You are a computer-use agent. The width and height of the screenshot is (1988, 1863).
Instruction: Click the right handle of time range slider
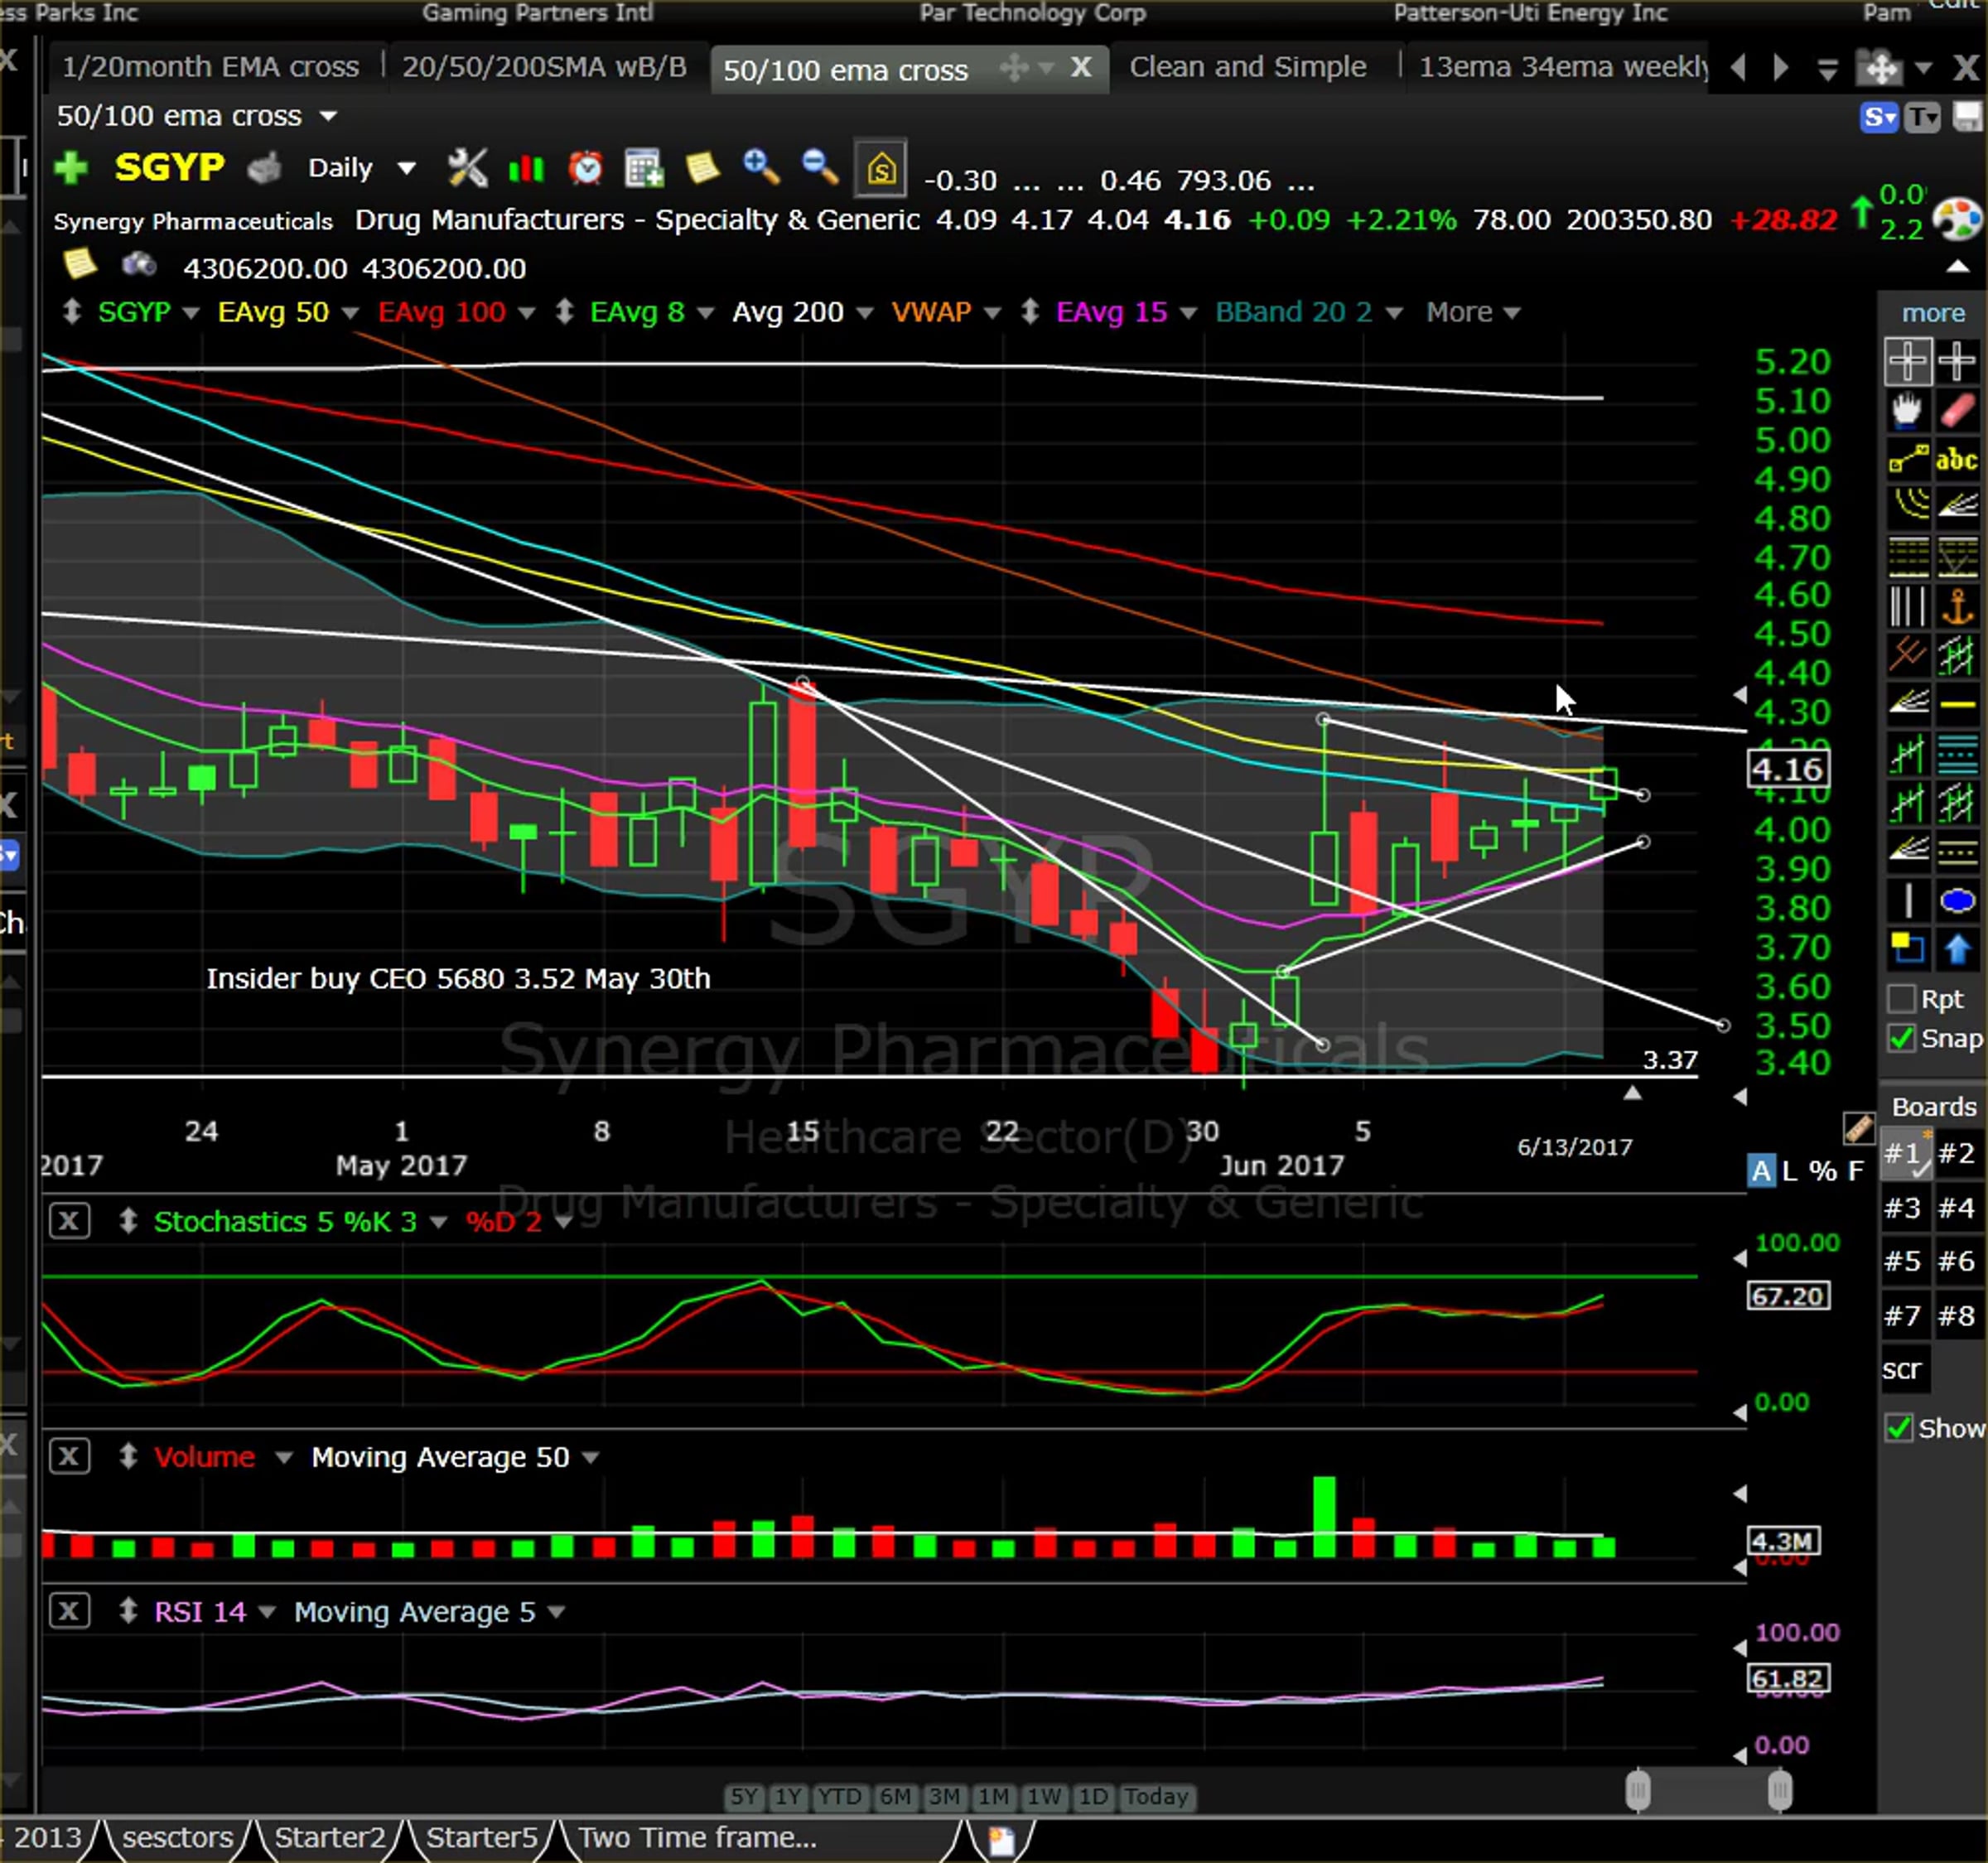(1780, 1791)
